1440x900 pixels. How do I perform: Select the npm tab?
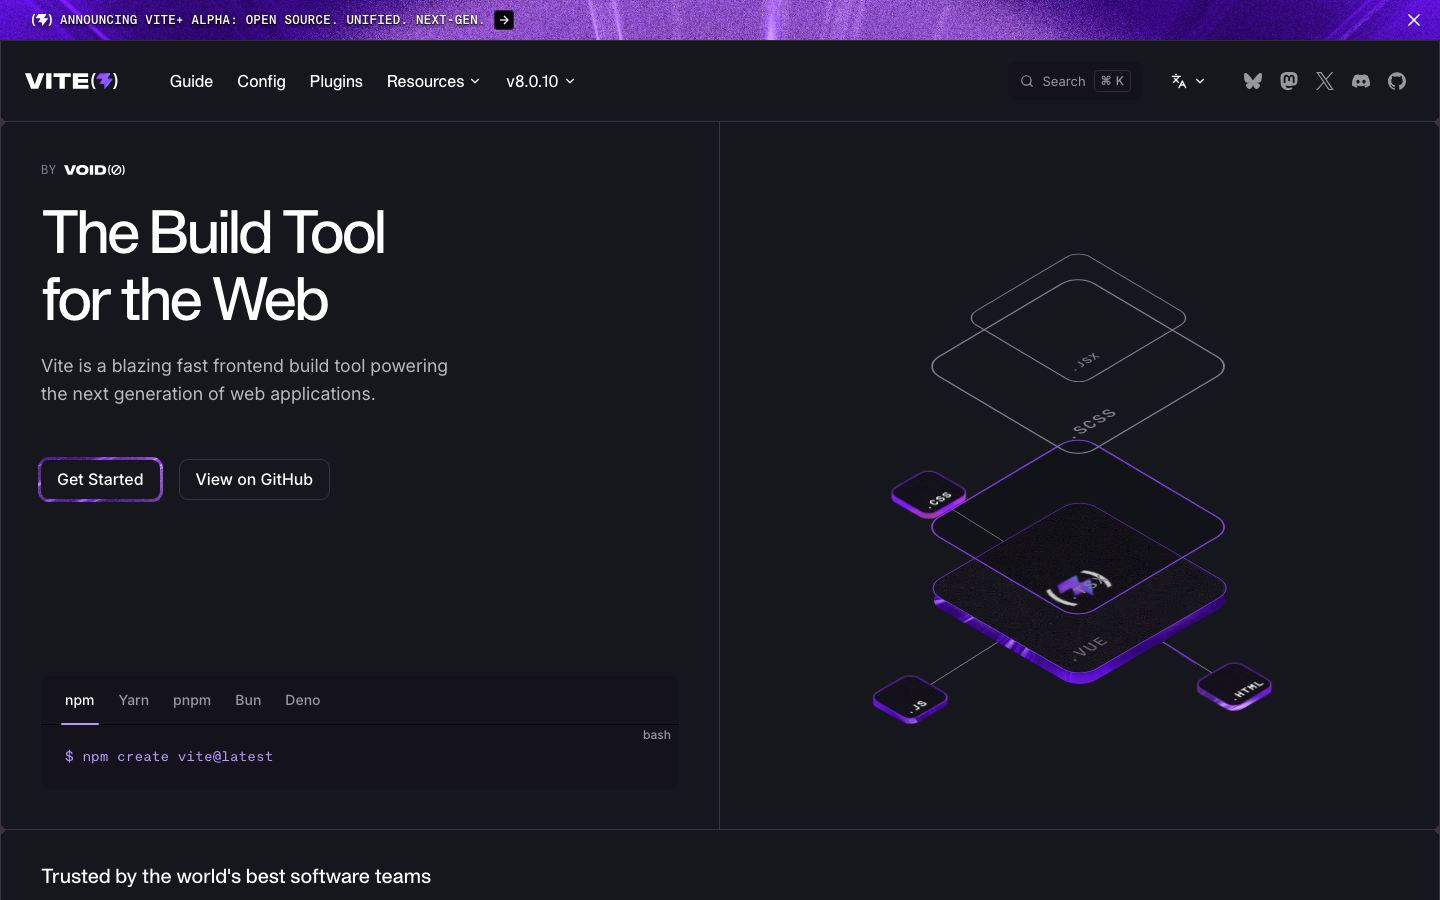(x=80, y=700)
